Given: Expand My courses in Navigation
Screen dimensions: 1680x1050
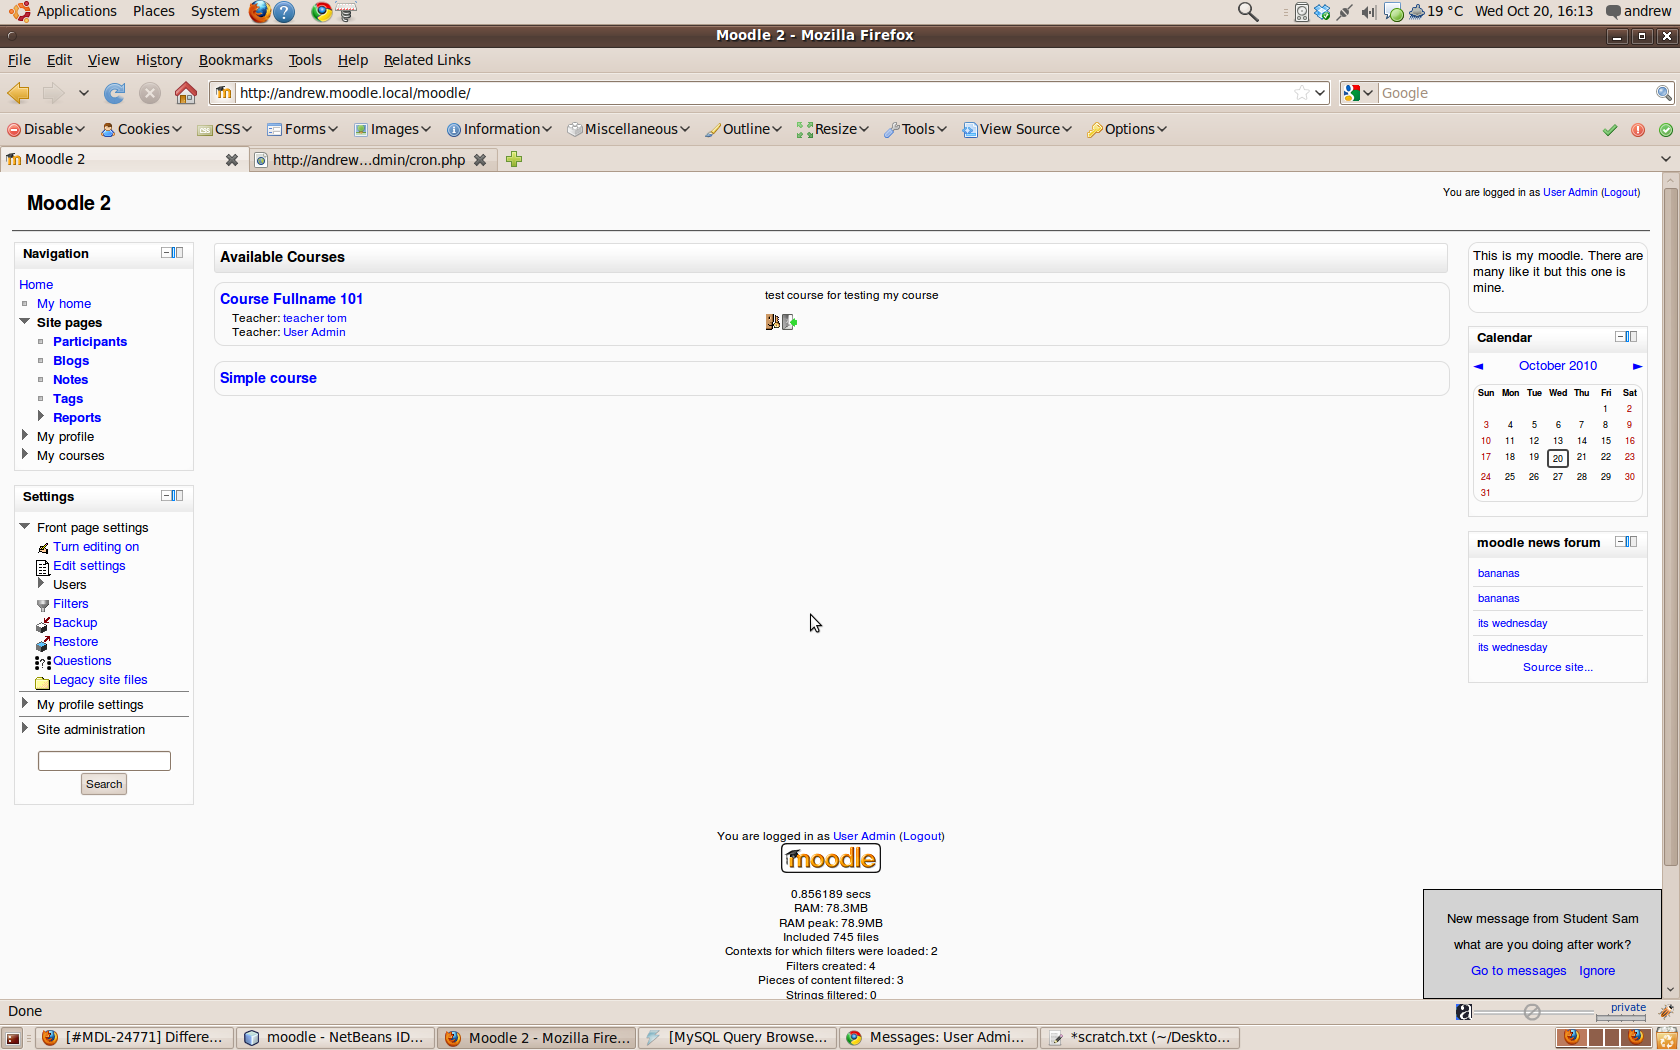Looking at the screenshot, I should [x=25, y=454].
